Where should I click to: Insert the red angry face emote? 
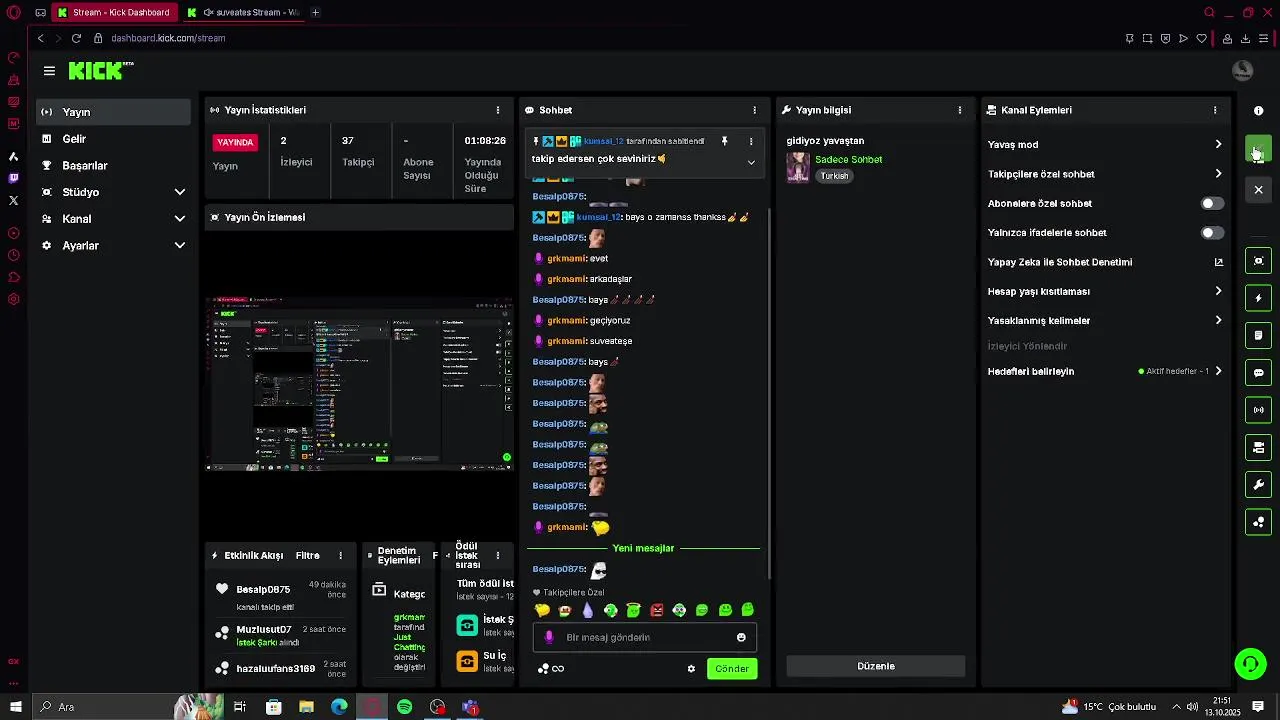click(657, 610)
